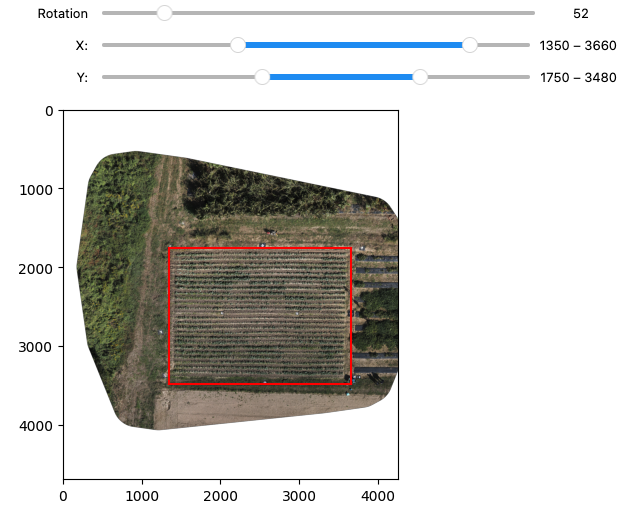Click the y-axis tick label 4000
The height and width of the screenshot is (514, 627).
click(x=36, y=427)
